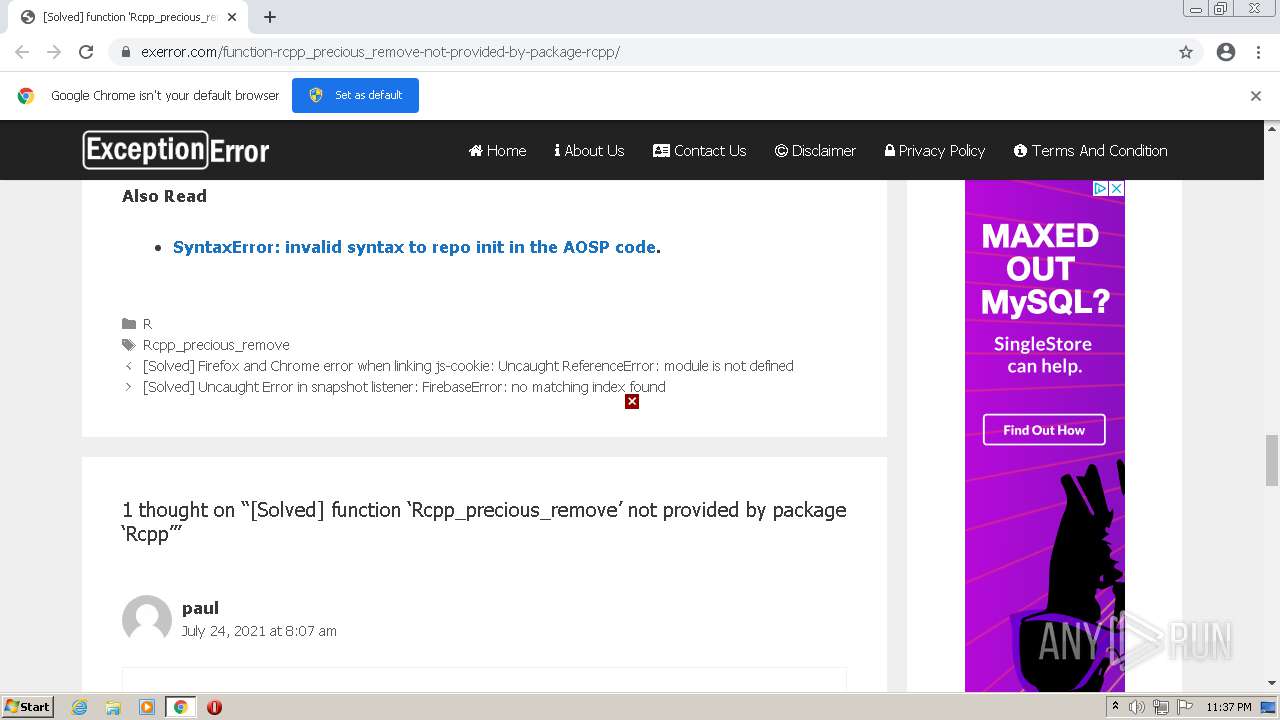Open Terms And Condition menu item

pos(1090,150)
